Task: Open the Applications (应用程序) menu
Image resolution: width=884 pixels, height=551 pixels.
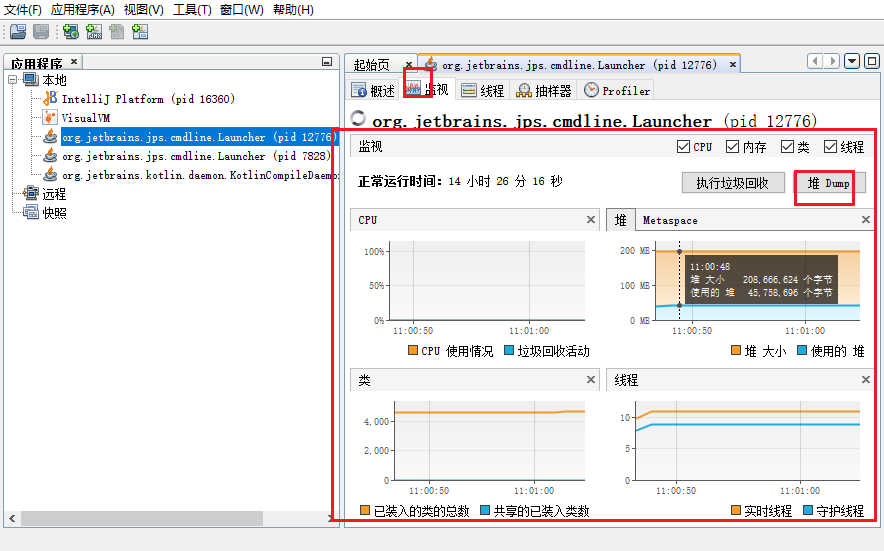Action: [83, 10]
